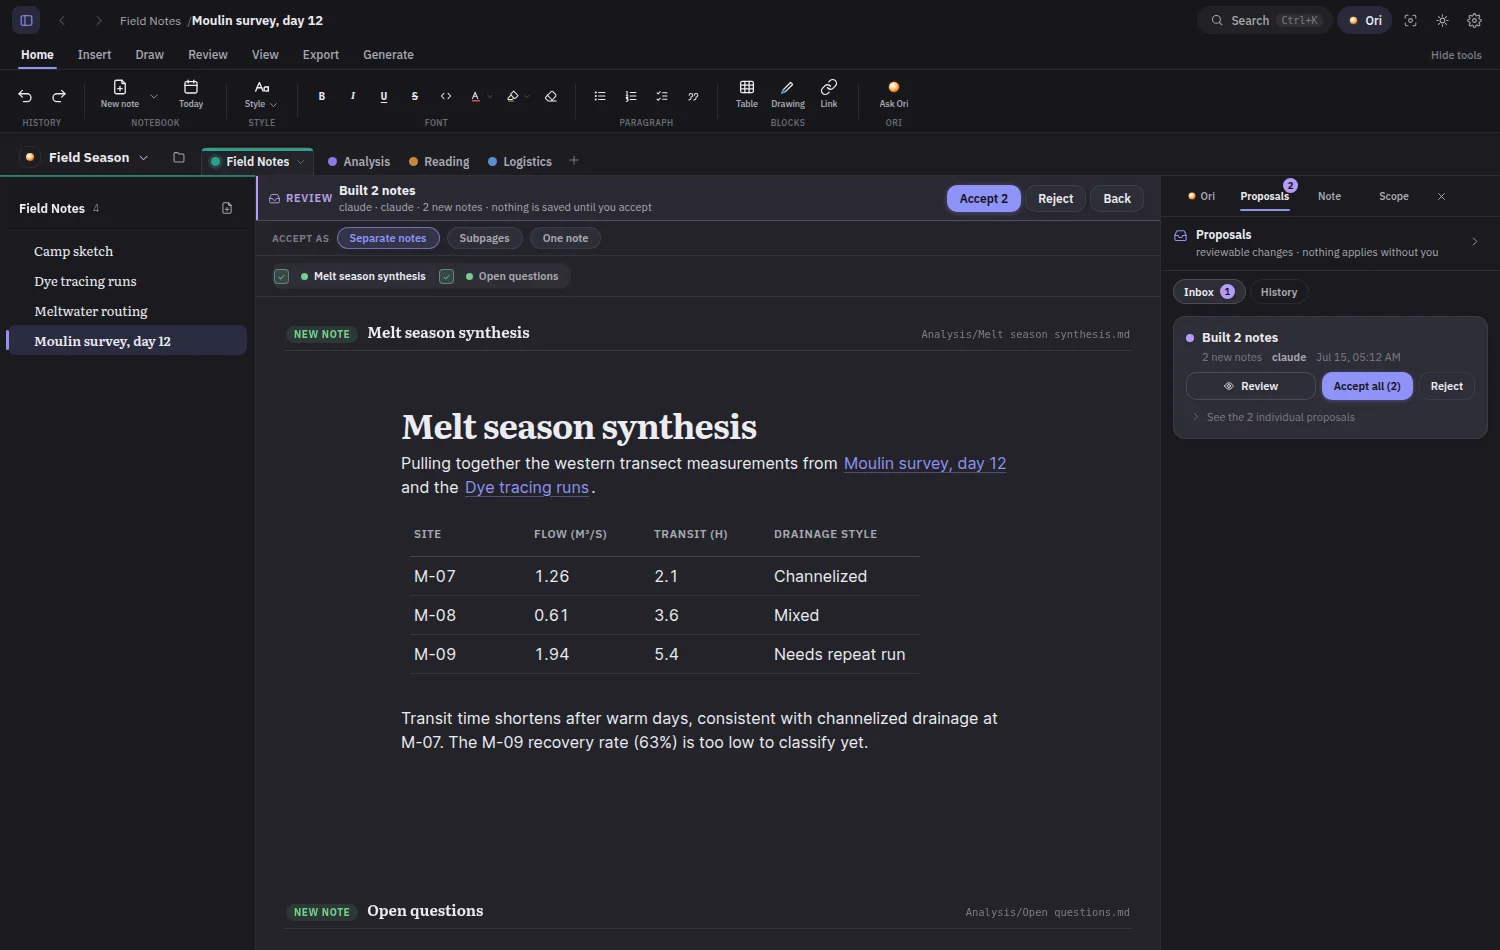Open the Generate ribbon tab
The width and height of the screenshot is (1500, 950).
388,55
